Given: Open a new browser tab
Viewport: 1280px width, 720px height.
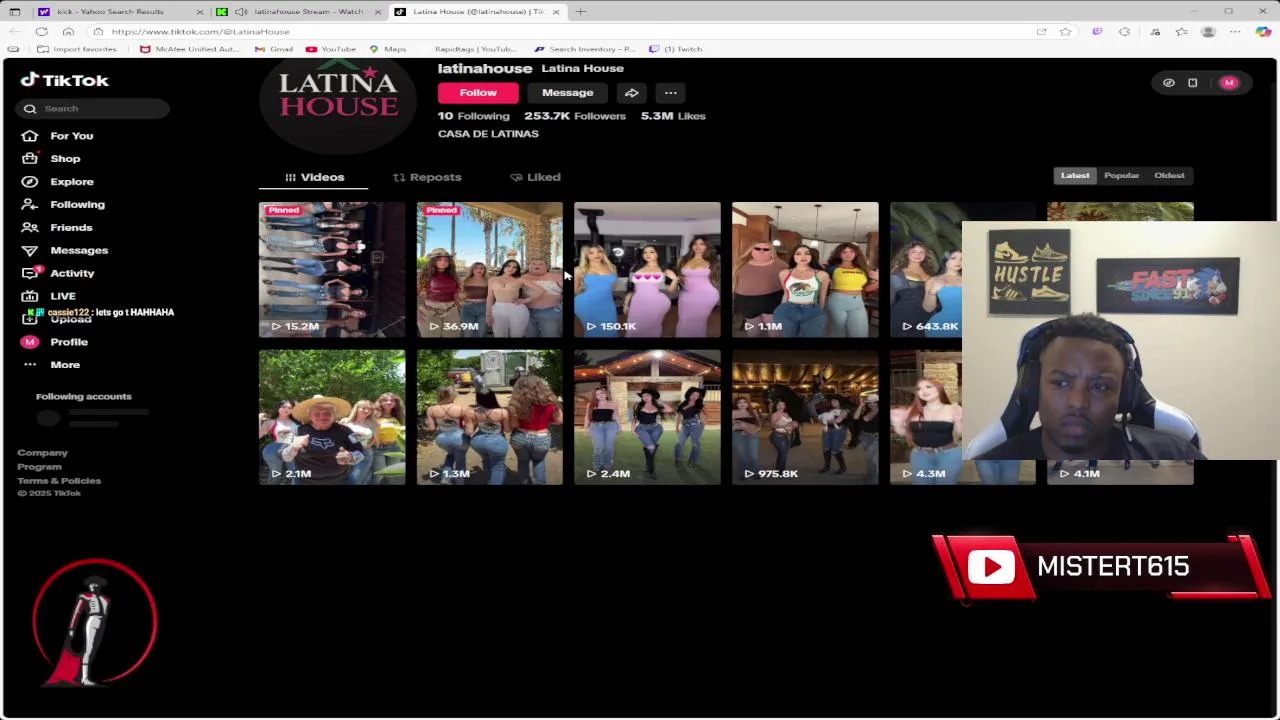Looking at the screenshot, I should click(581, 12).
